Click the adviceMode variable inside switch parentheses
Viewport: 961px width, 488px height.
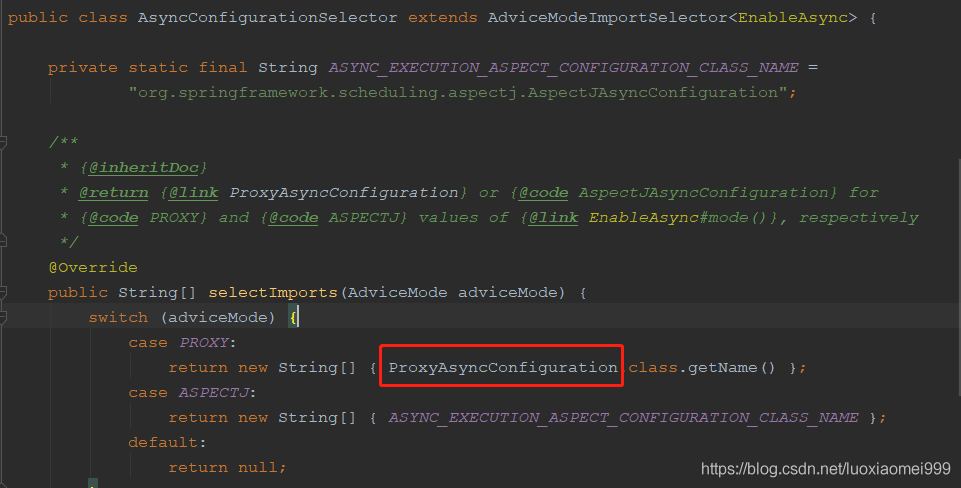(x=218, y=318)
